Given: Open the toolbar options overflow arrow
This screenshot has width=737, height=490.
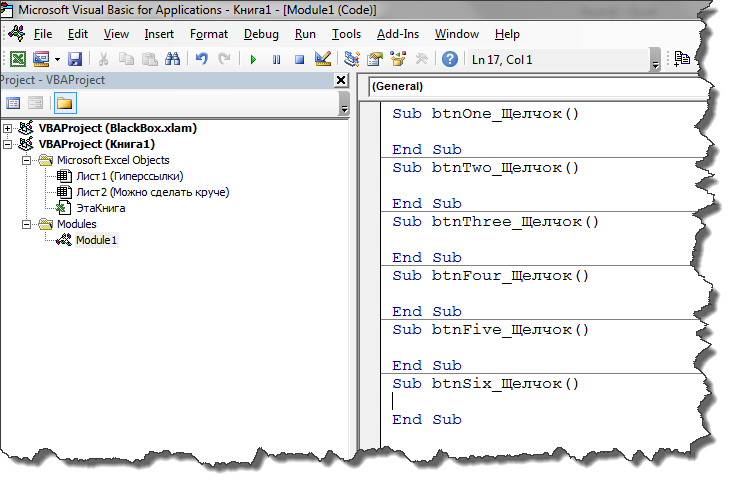Looking at the screenshot, I should pyautogui.click(x=655, y=60).
